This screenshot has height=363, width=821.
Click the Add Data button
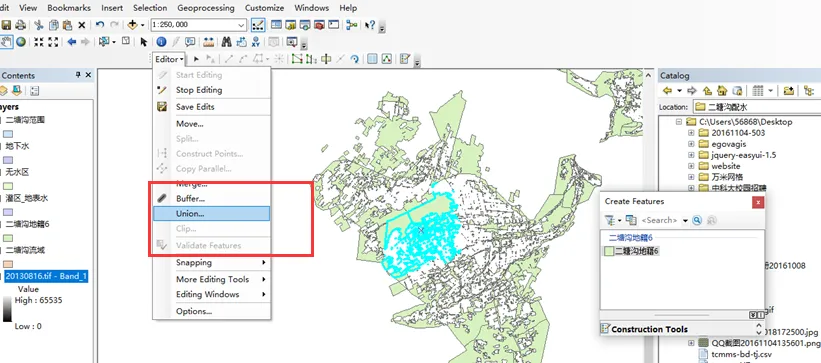[x=132, y=25]
